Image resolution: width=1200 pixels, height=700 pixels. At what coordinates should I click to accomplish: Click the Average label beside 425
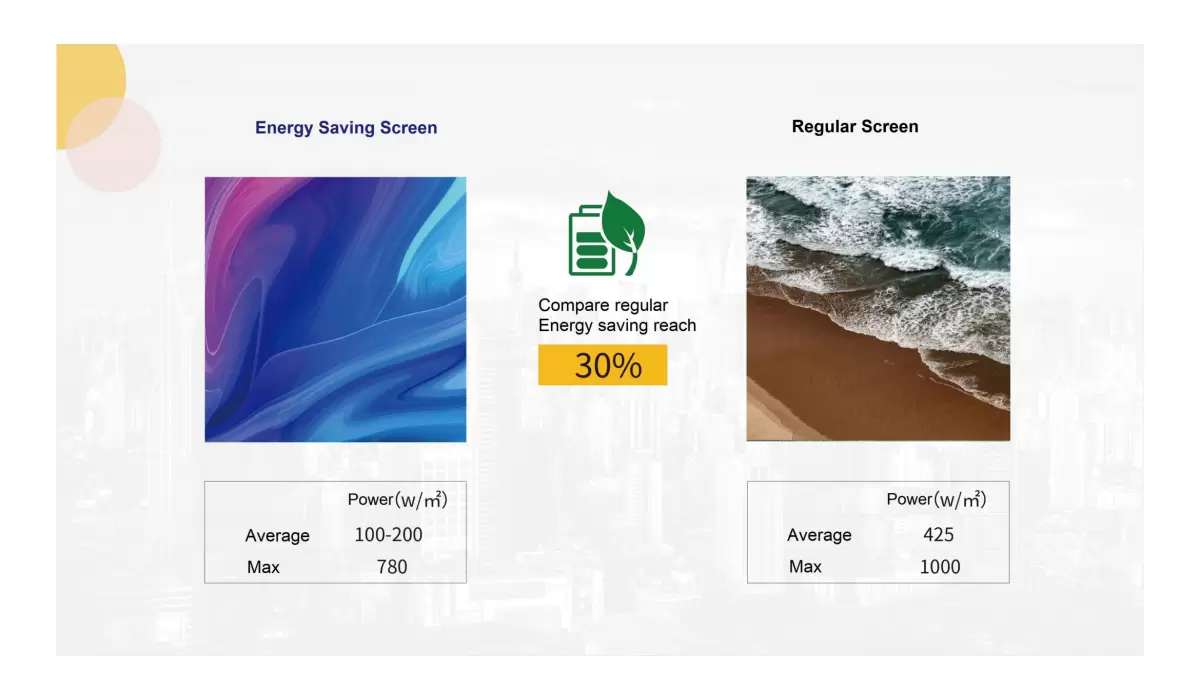pos(819,535)
